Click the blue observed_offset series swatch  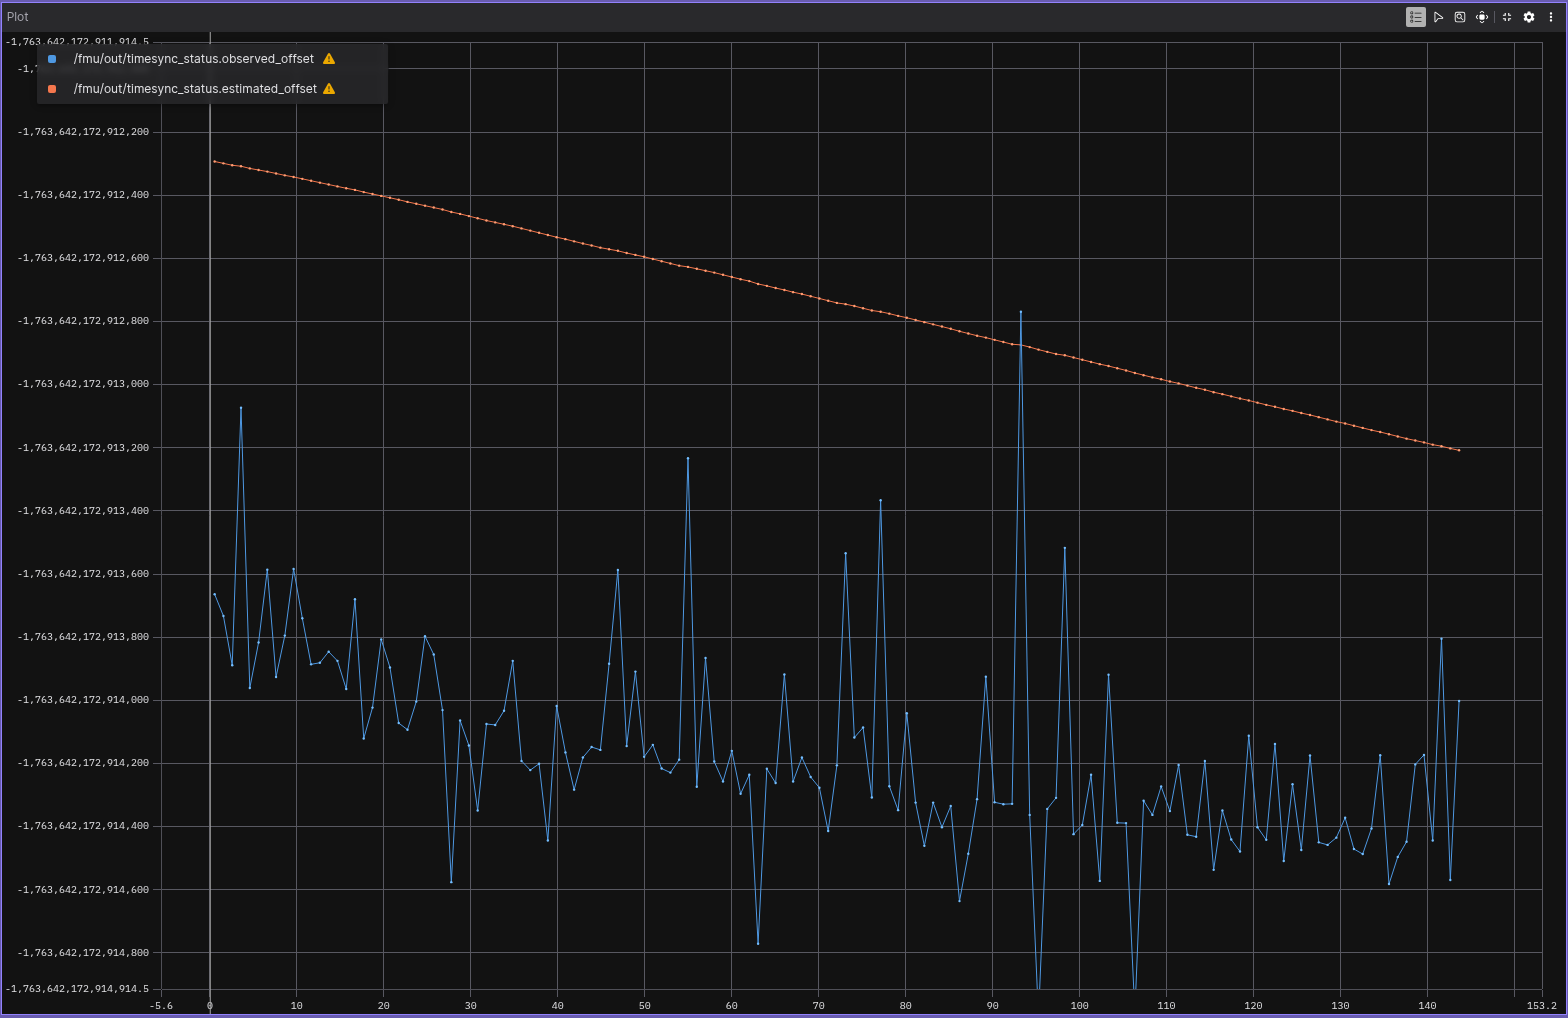[x=52, y=59]
